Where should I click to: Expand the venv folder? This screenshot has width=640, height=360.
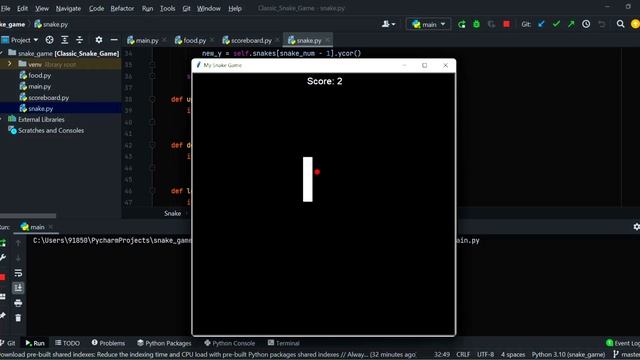click(x=9, y=64)
